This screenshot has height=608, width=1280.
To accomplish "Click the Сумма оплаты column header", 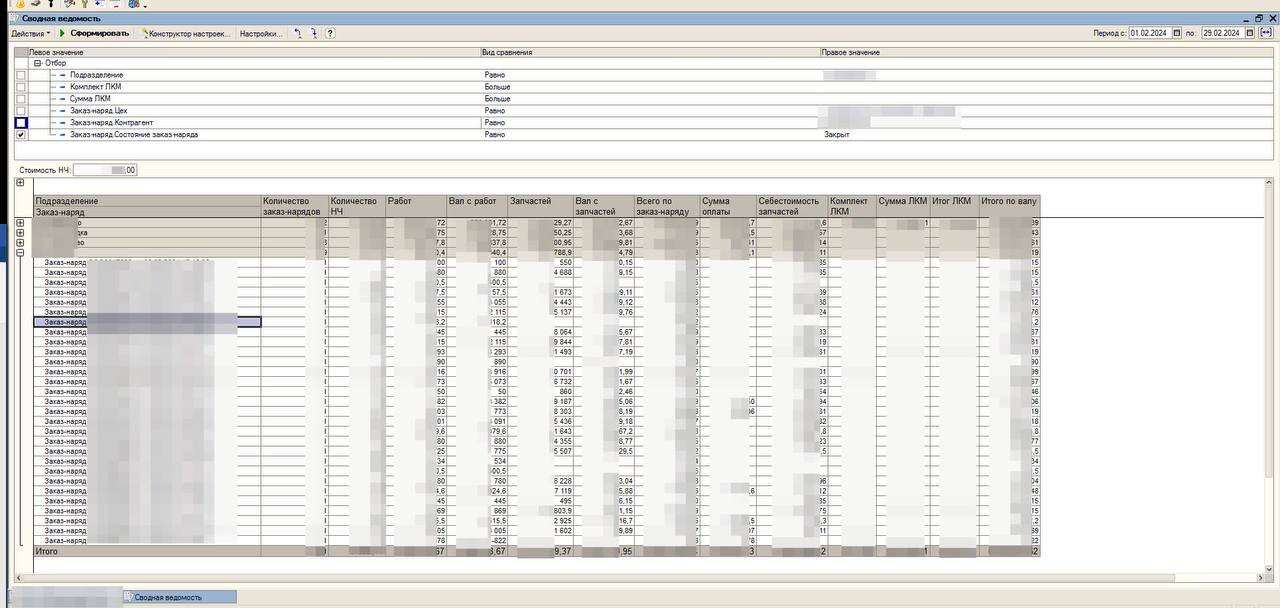I will [728, 207].
